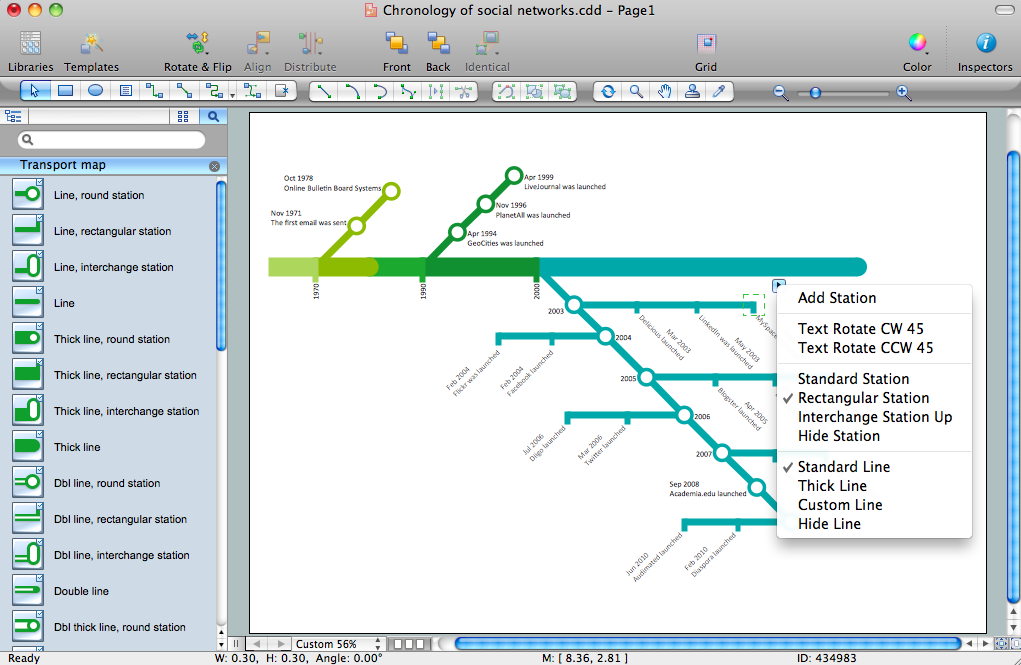
Task: Bring the selection to Front
Action: pos(397,51)
